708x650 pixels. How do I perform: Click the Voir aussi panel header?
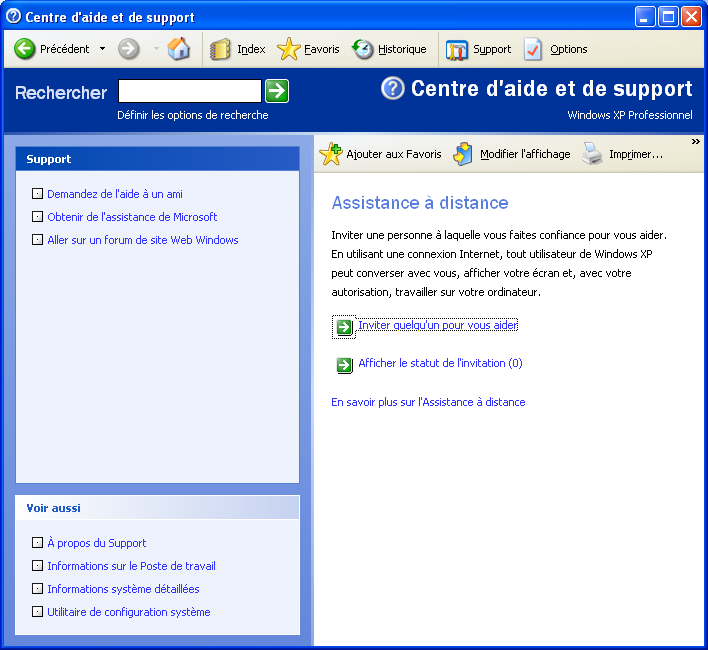[x=157, y=508]
